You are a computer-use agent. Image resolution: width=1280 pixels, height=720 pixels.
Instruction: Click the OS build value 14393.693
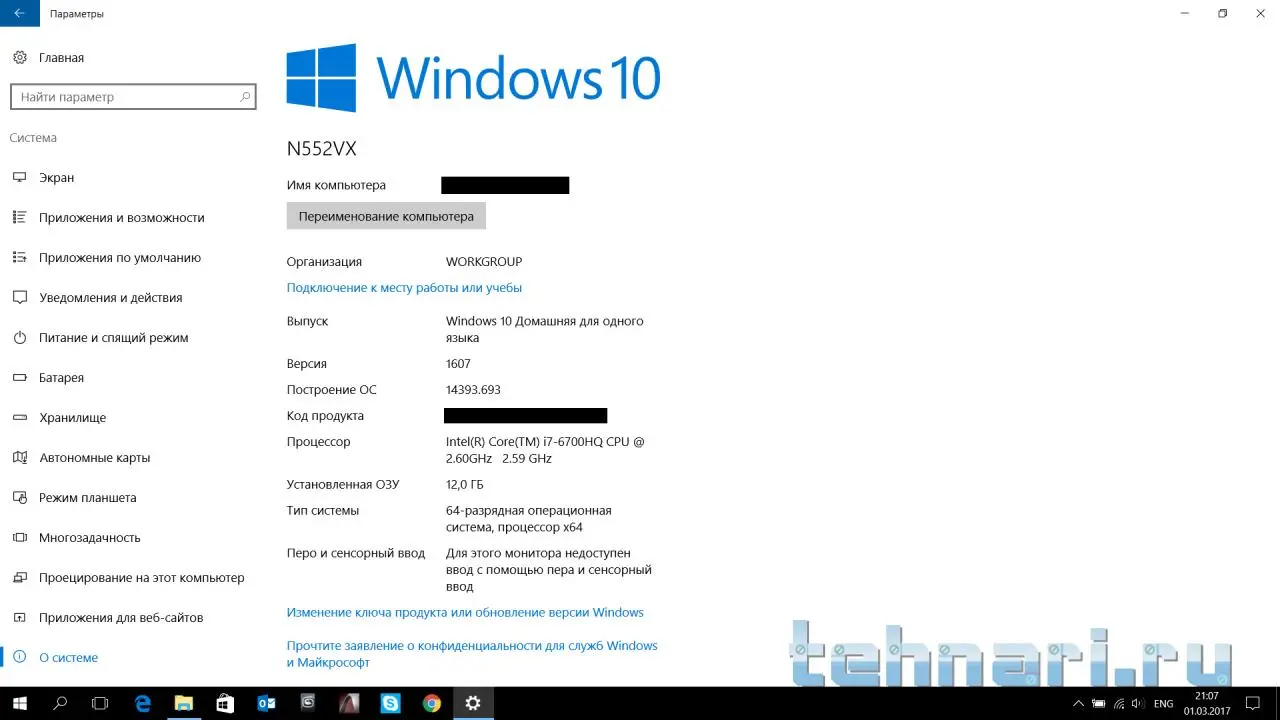click(x=473, y=390)
